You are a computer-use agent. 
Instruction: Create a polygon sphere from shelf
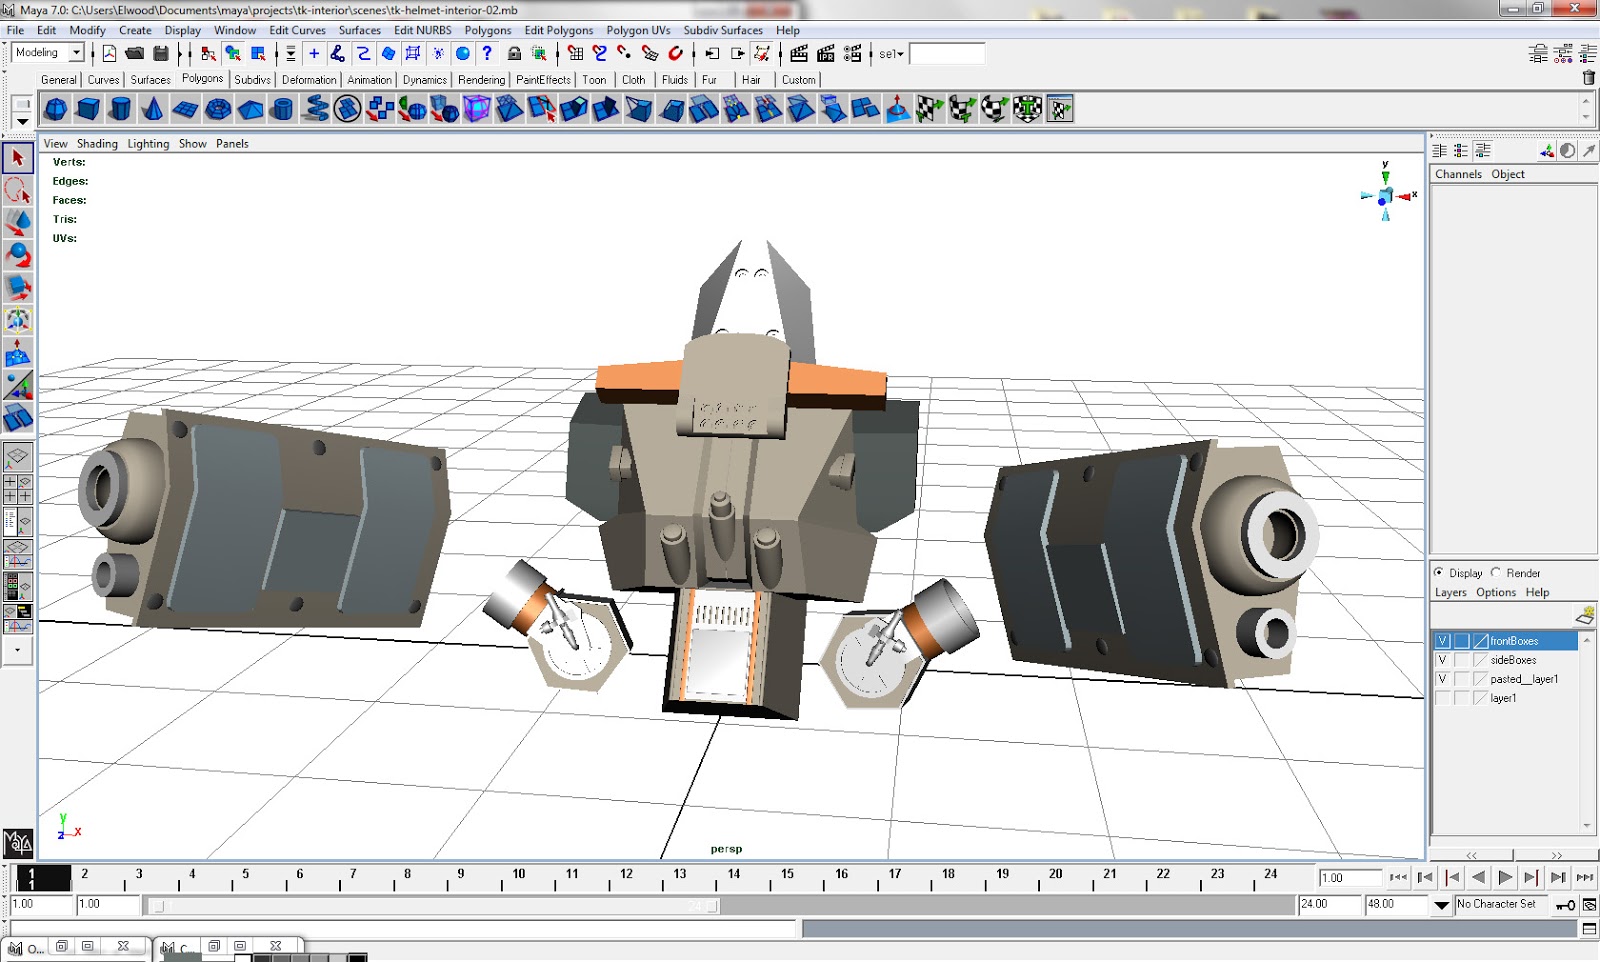(56, 109)
